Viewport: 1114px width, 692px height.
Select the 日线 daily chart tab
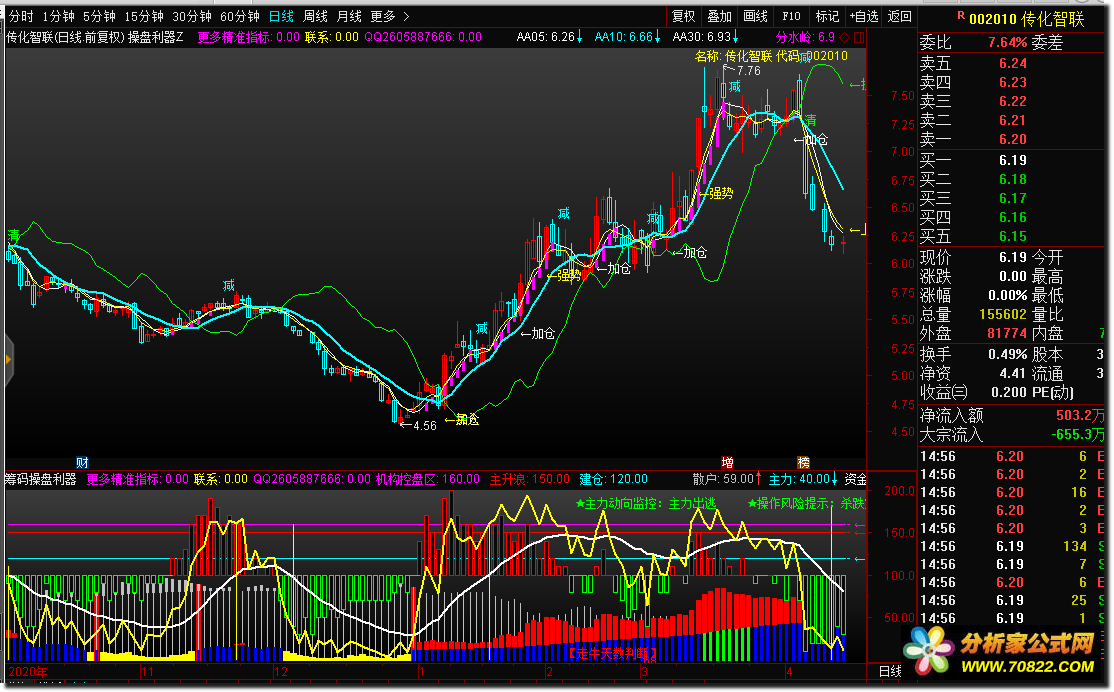(281, 16)
